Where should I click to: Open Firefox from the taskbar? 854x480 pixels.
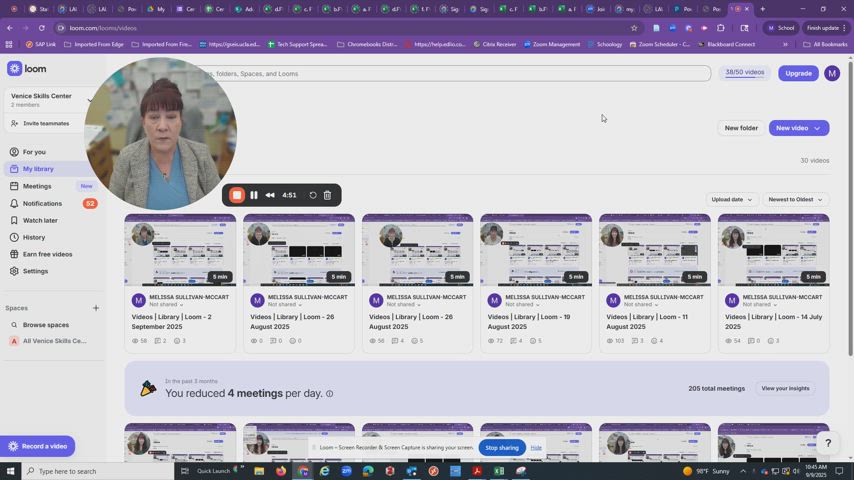pos(281,471)
